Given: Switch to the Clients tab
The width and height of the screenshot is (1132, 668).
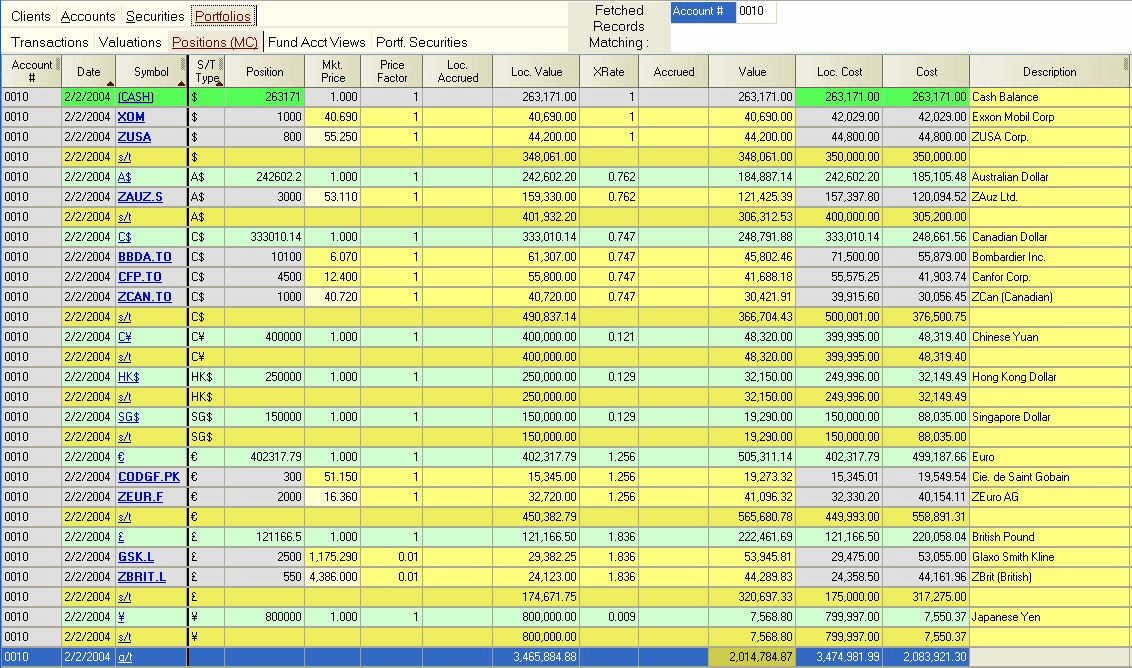Looking at the screenshot, I should pos(30,16).
